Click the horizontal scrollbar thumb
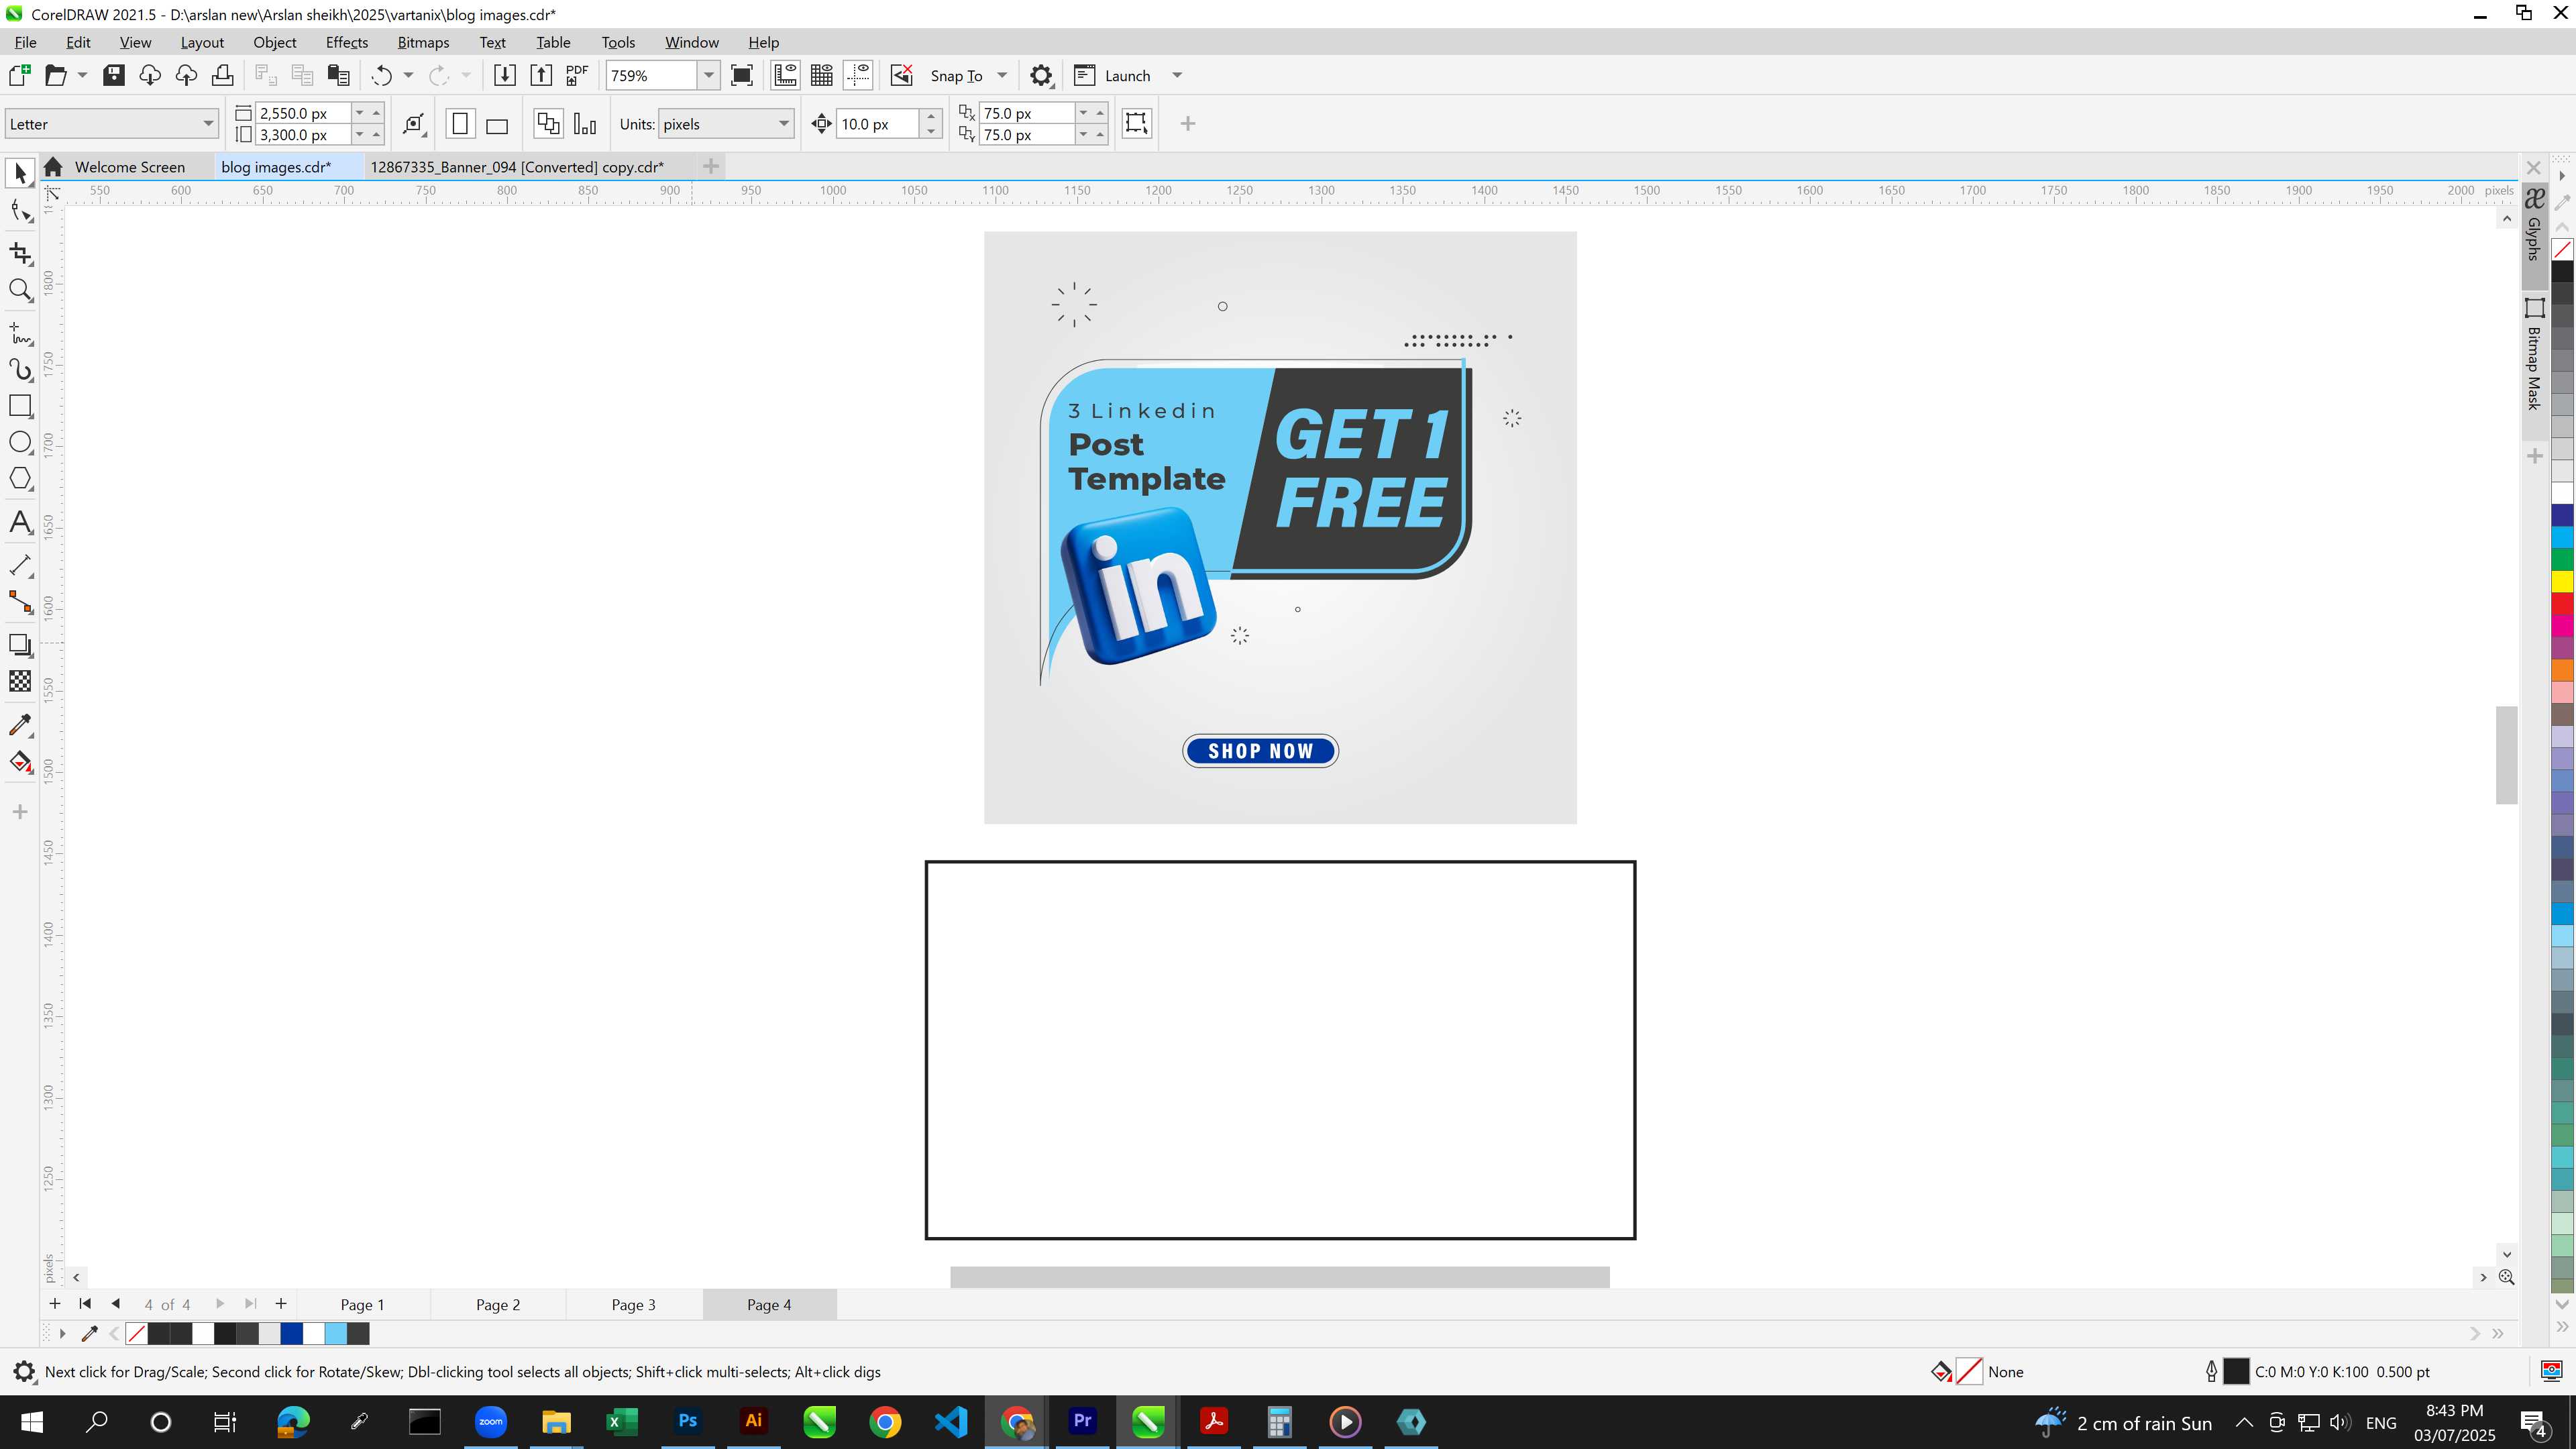Image resolution: width=2576 pixels, height=1449 pixels. [x=1279, y=1277]
